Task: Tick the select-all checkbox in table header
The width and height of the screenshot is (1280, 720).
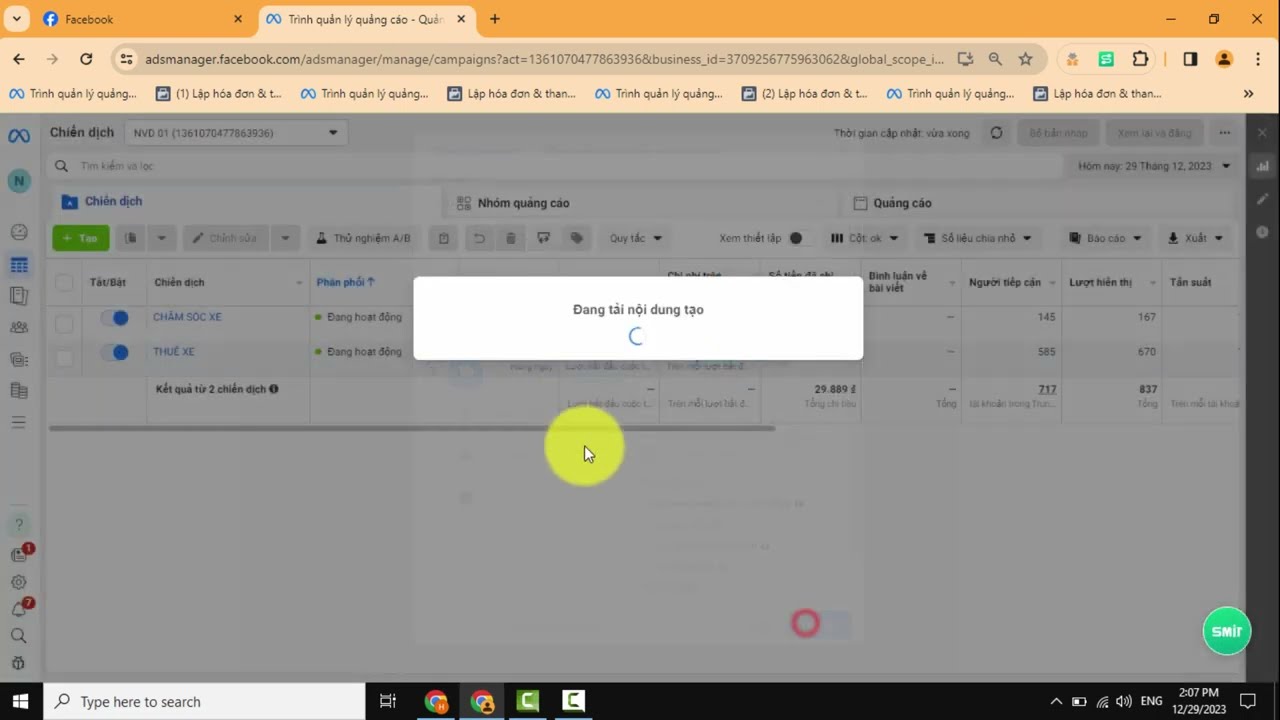Action: 64,283
